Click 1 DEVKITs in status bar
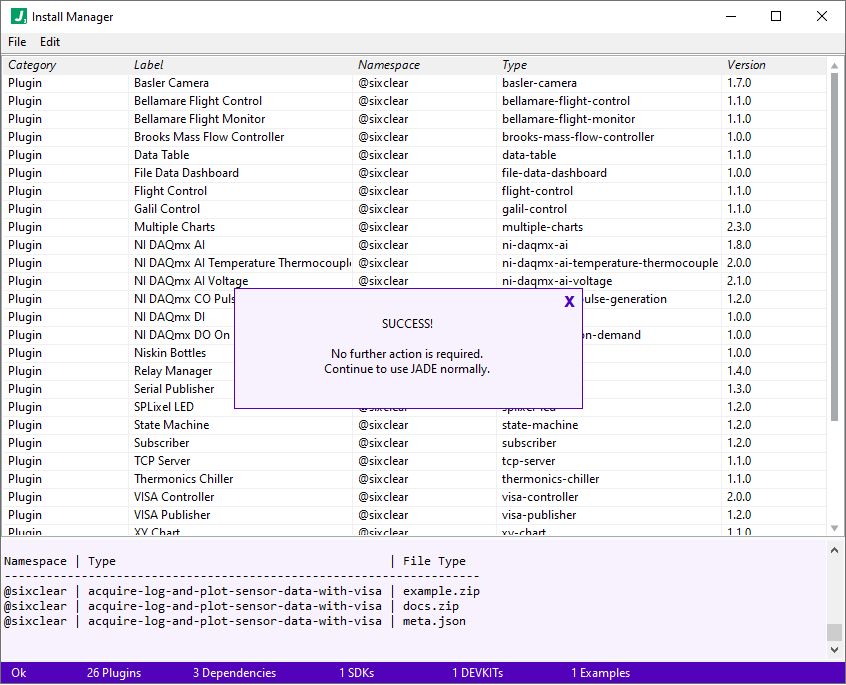Viewport: 846px width, 685px height. tap(477, 673)
